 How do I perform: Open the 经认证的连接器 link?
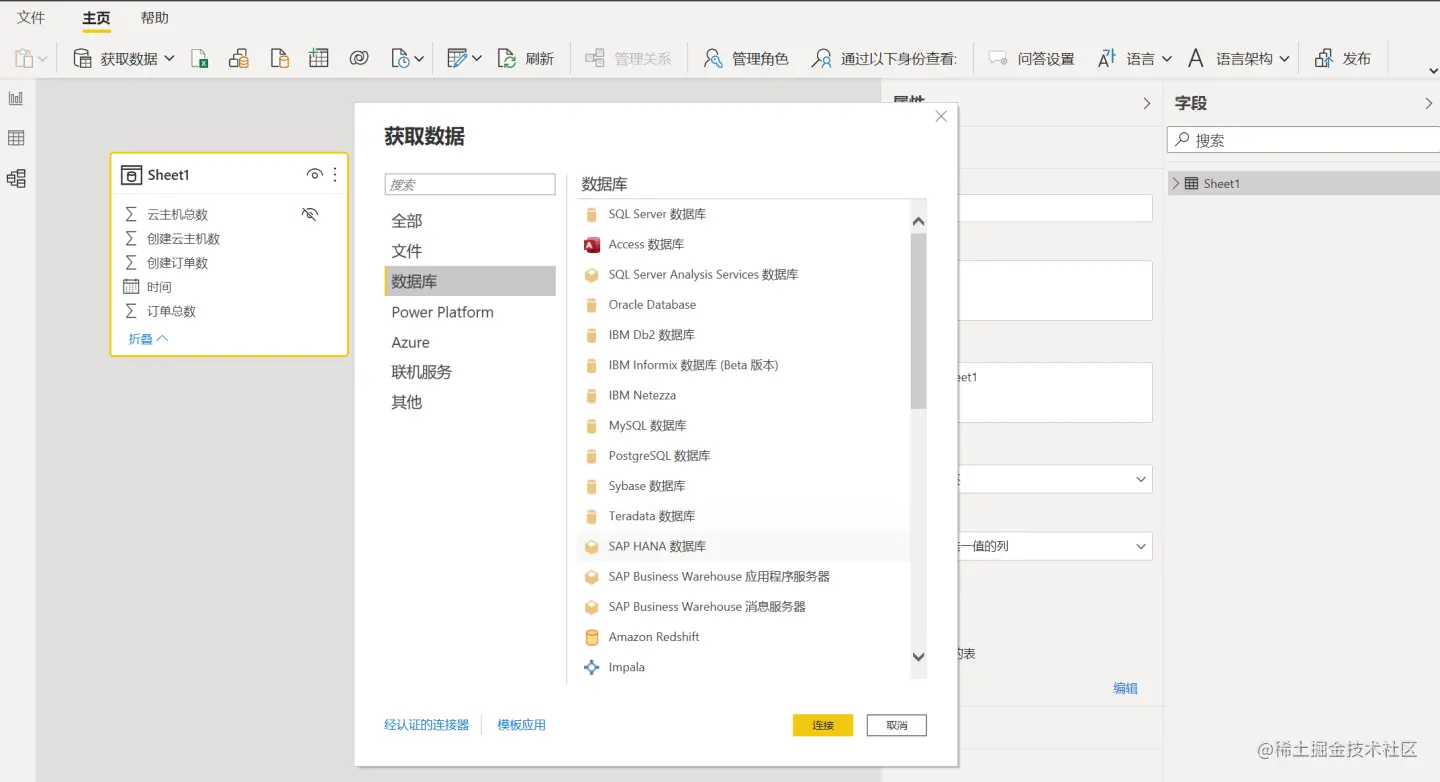click(x=427, y=725)
